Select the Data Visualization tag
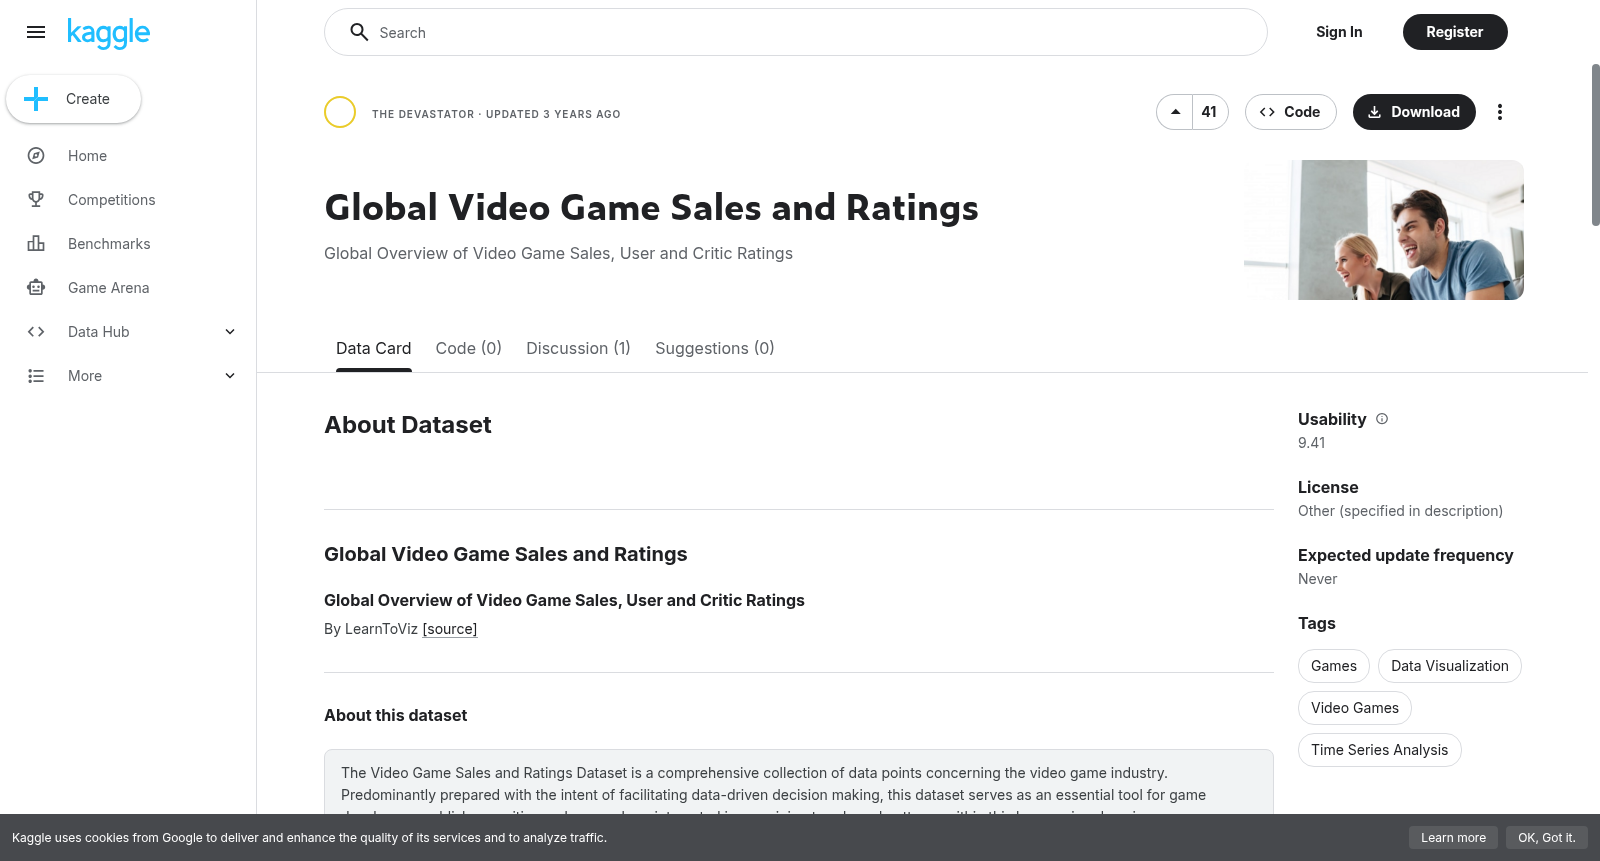The width and height of the screenshot is (1600, 861). (1449, 666)
